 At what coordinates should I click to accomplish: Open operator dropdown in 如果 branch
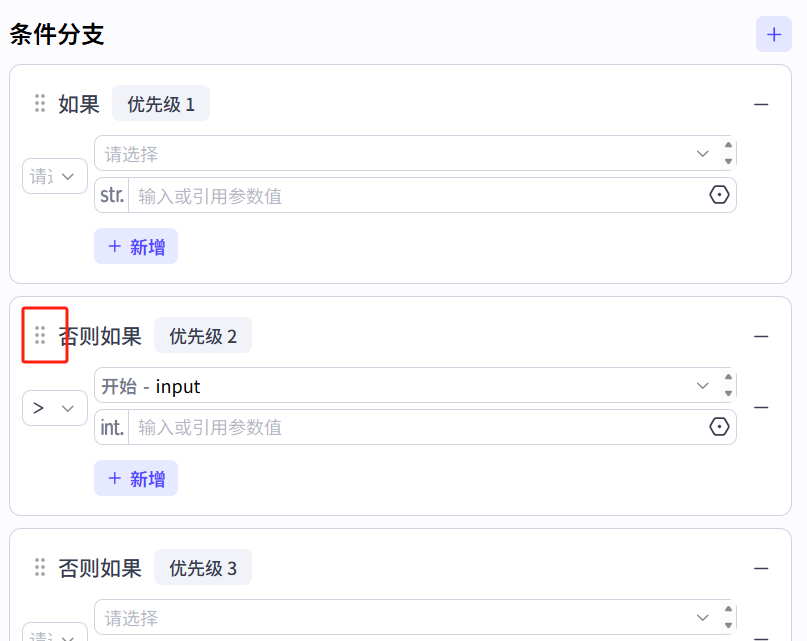click(x=55, y=176)
